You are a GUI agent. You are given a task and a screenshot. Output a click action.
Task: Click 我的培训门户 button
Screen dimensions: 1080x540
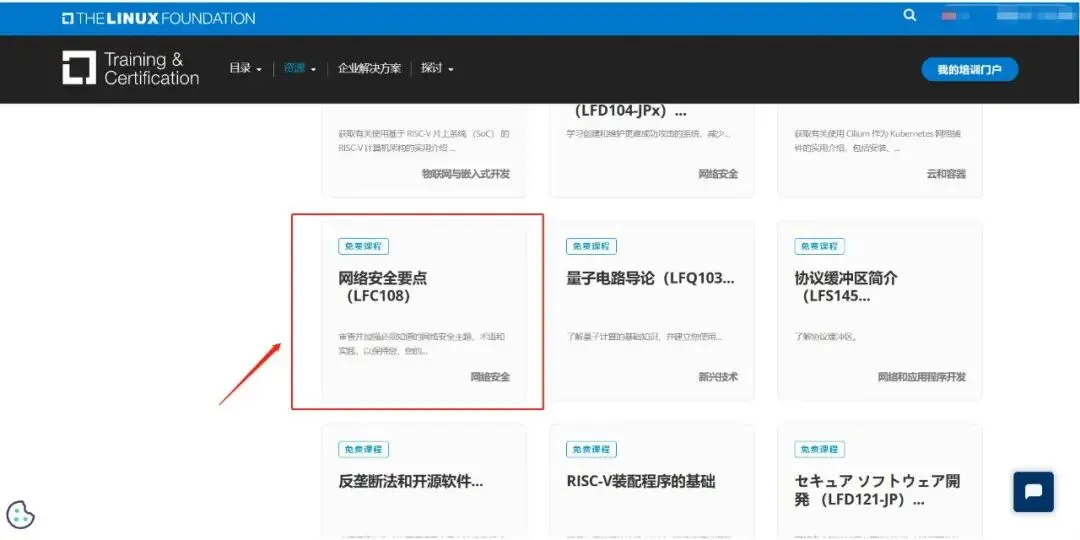coord(970,70)
